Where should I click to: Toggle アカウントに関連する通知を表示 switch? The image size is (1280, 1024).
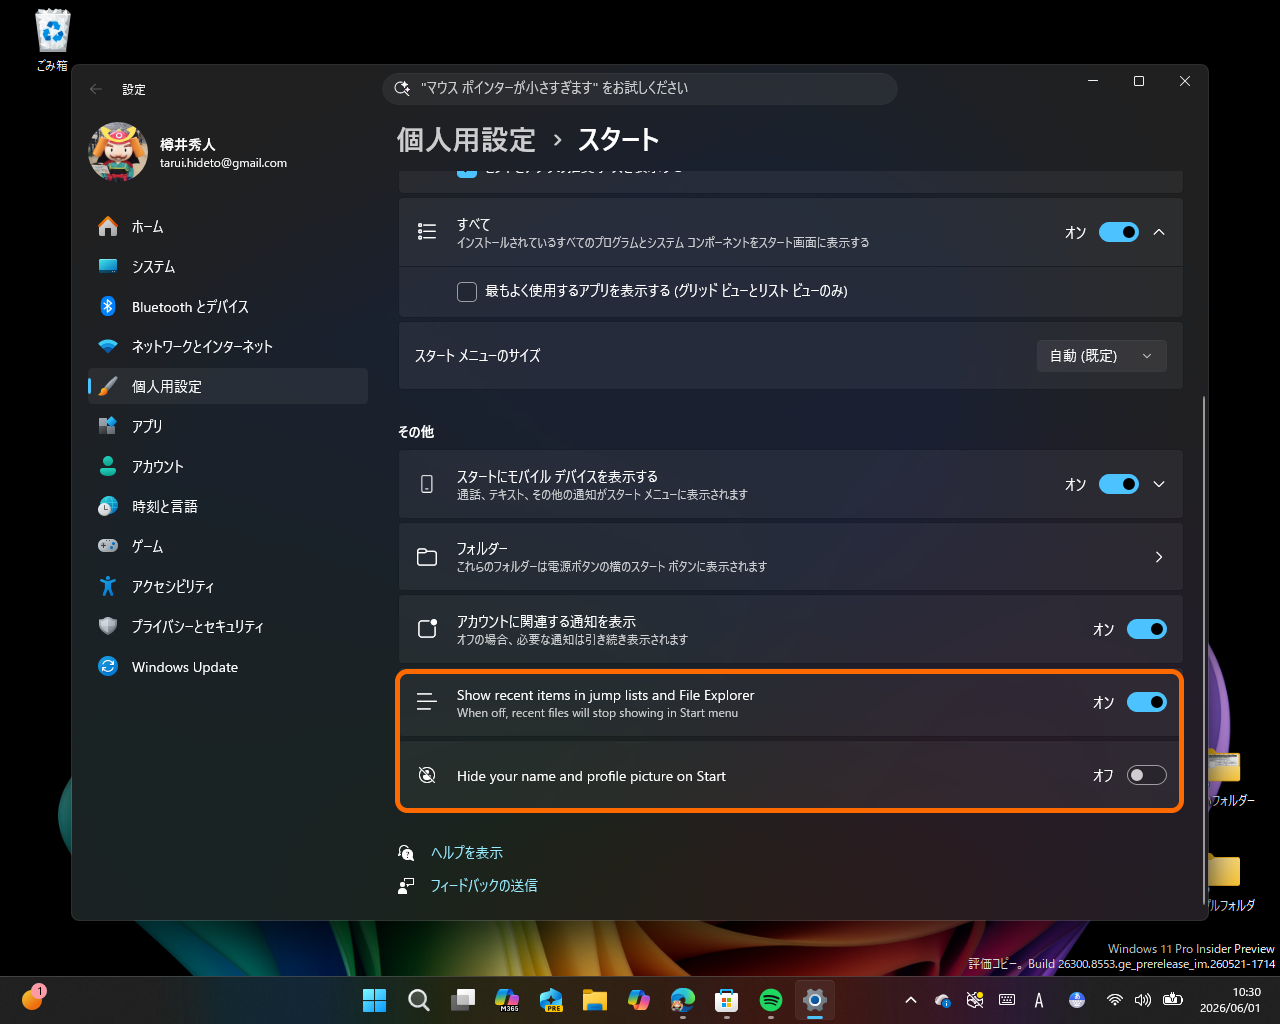[x=1147, y=629]
